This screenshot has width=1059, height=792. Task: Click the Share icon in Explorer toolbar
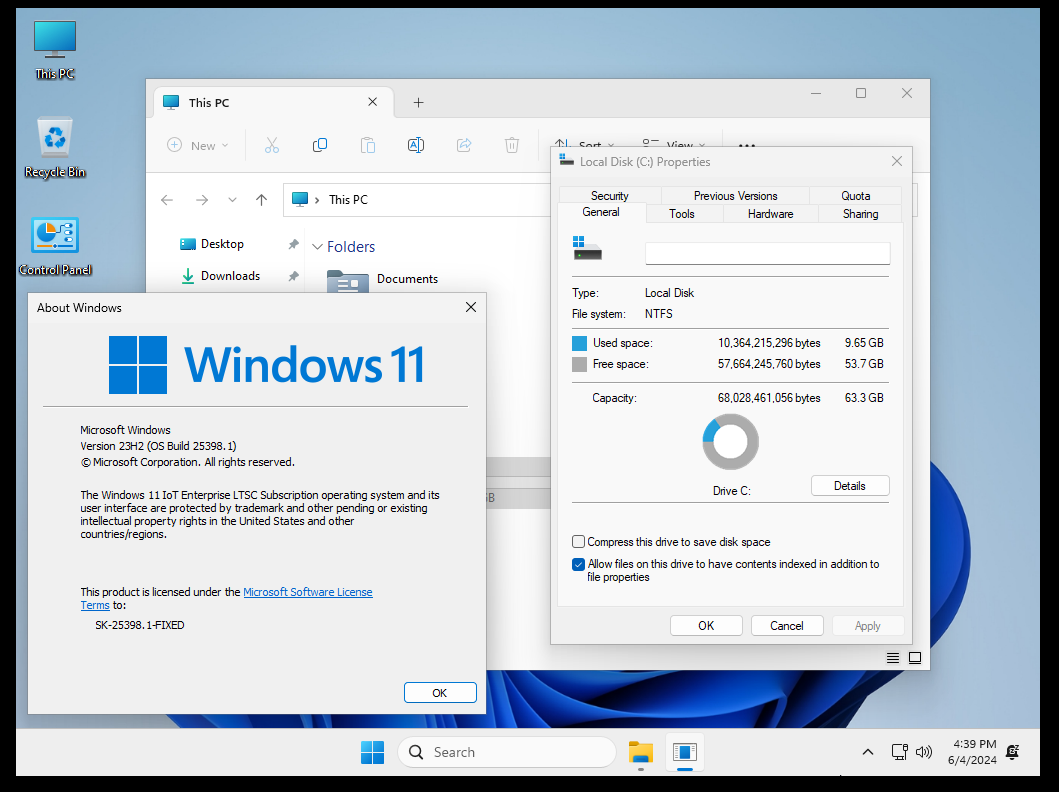464,145
